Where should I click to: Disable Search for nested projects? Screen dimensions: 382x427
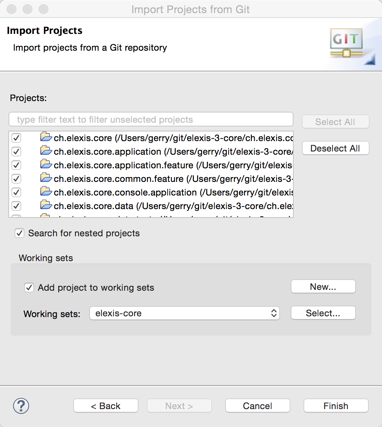[19, 233]
